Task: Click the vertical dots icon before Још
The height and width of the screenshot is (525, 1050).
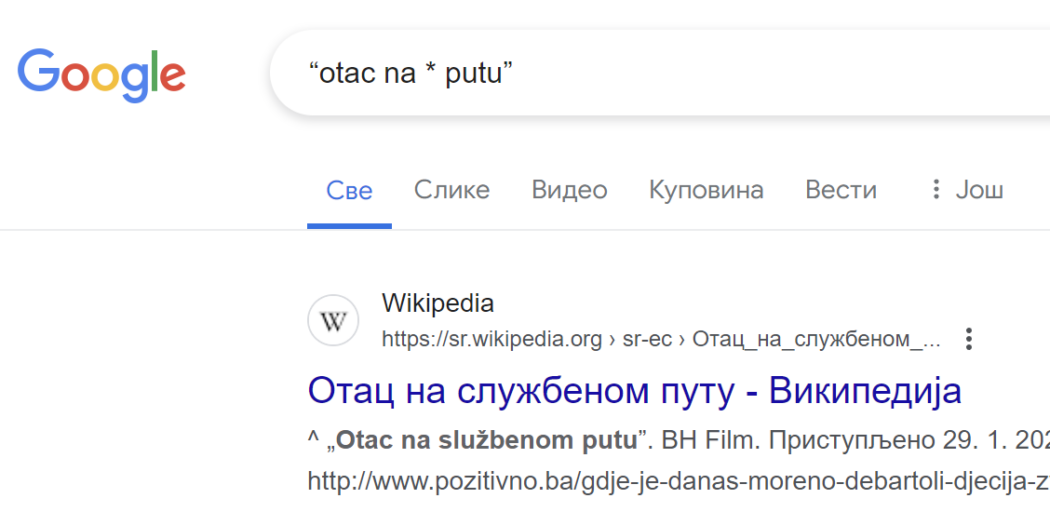Action: (937, 190)
